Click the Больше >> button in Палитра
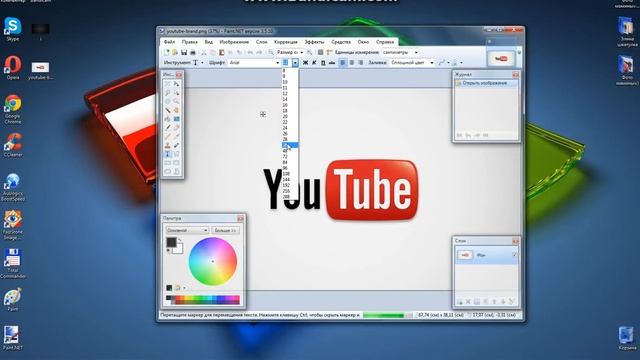Image resolution: width=640 pixels, height=360 pixels. pyautogui.click(x=225, y=230)
